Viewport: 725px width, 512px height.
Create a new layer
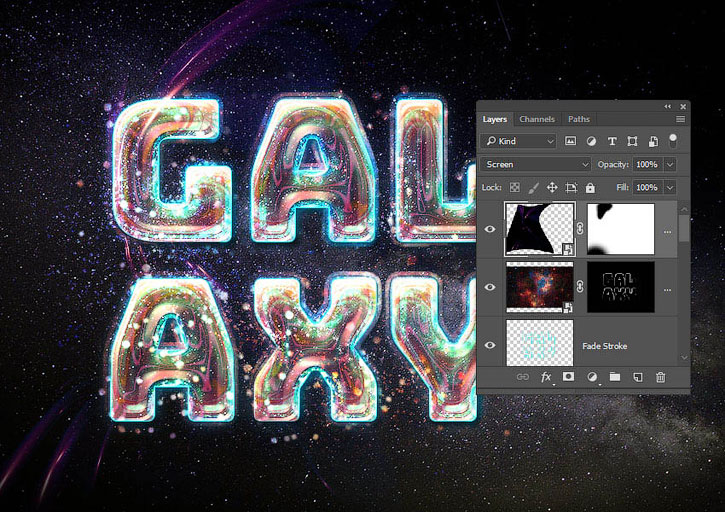638,377
